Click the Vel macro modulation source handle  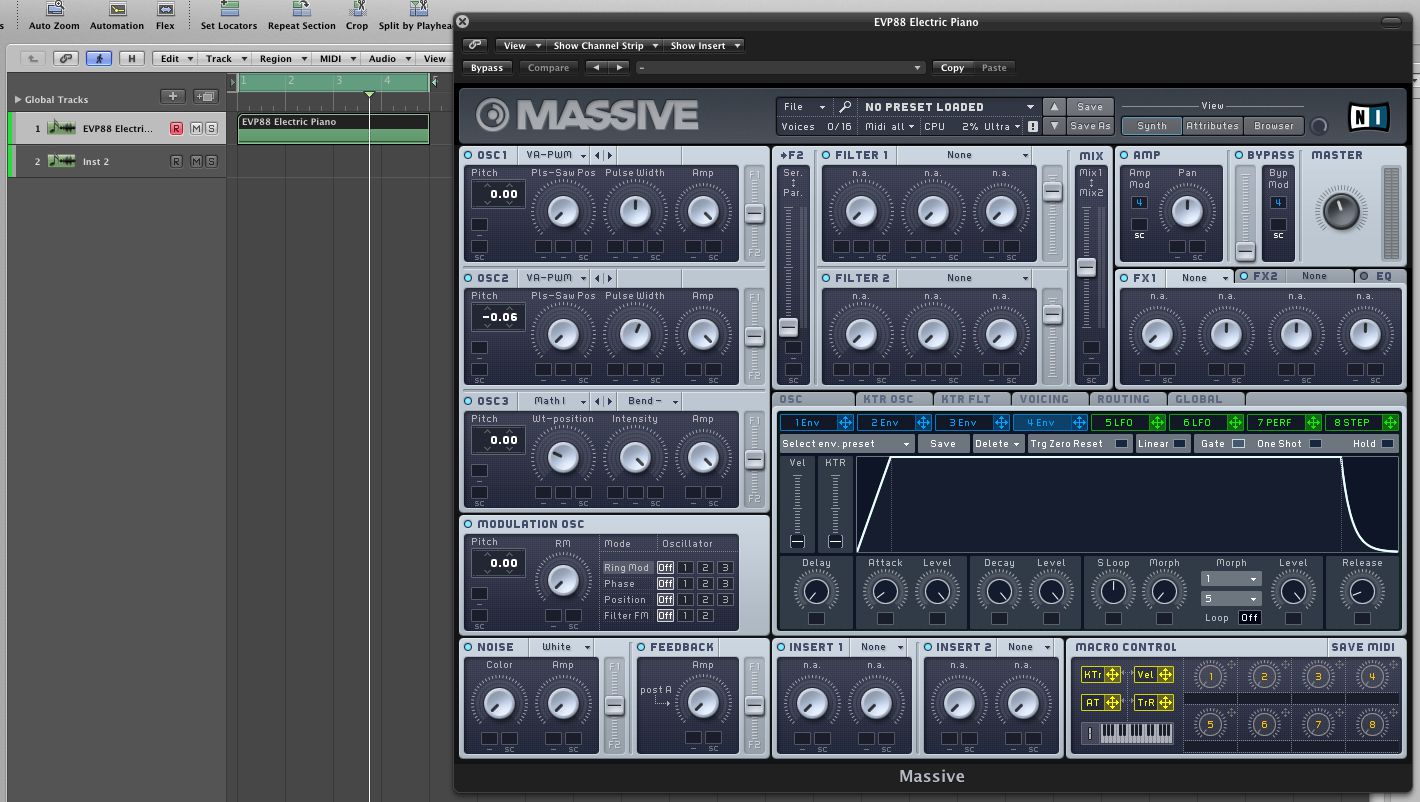coord(1164,675)
